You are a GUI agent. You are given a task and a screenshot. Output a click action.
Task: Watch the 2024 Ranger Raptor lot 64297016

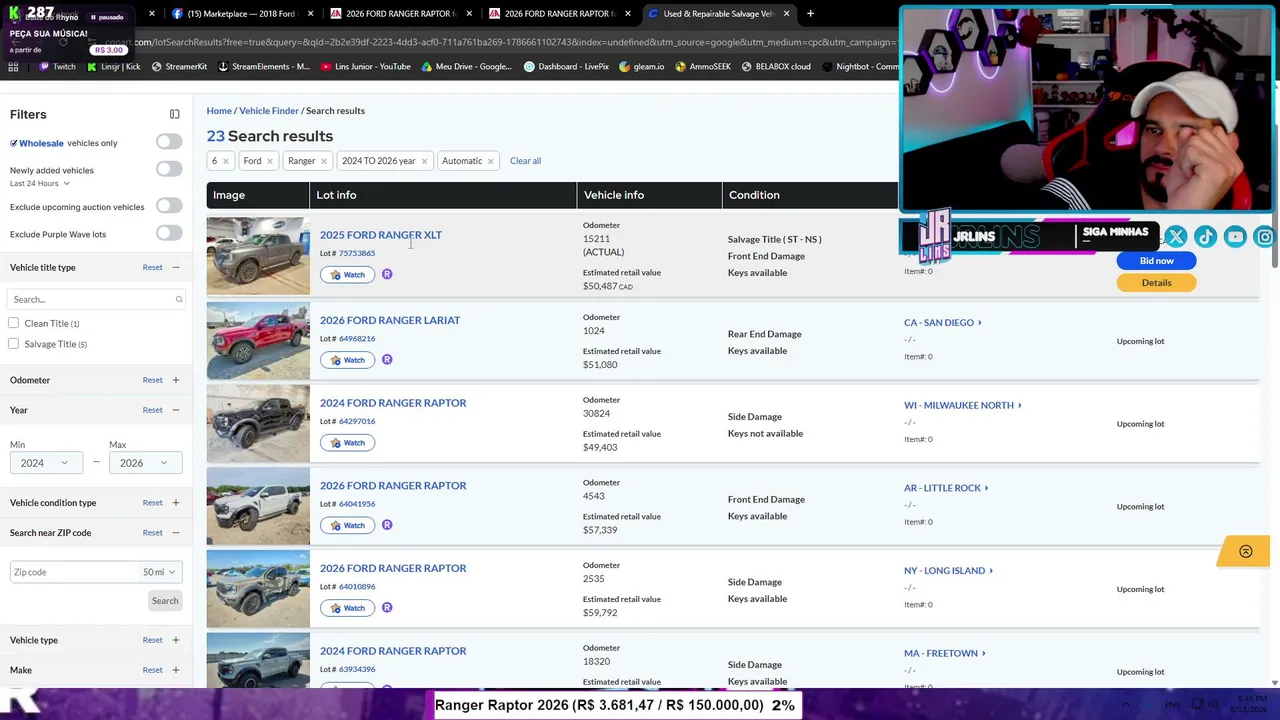coord(347,443)
